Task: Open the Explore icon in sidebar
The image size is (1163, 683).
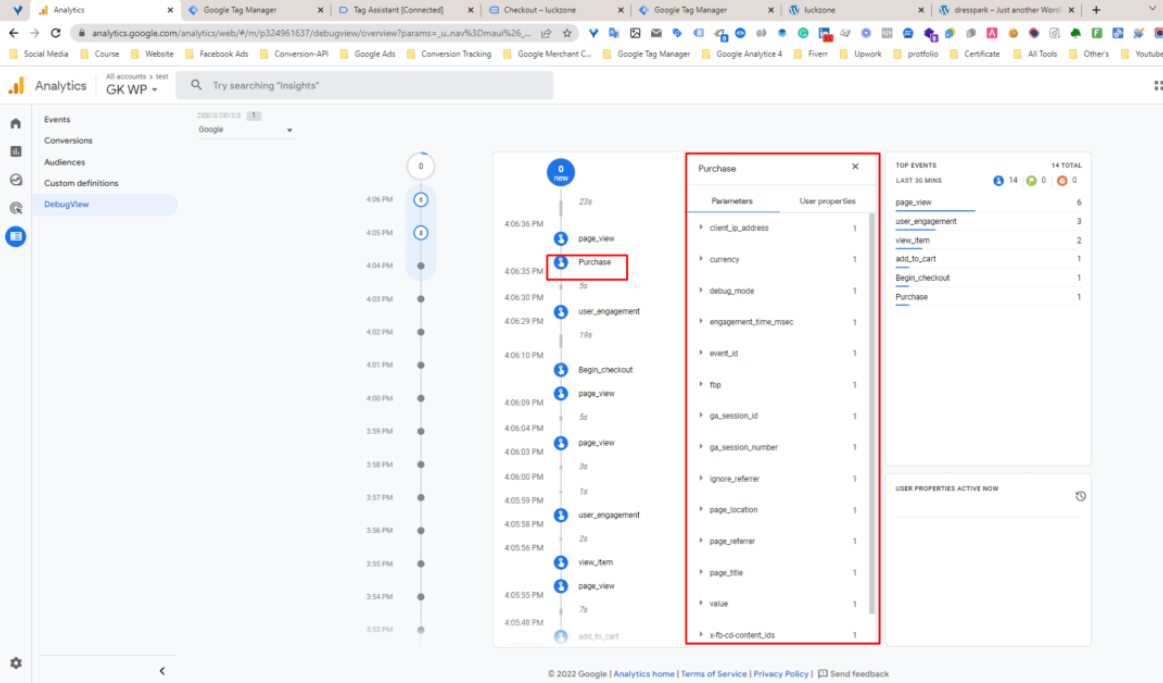Action: (15, 180)
